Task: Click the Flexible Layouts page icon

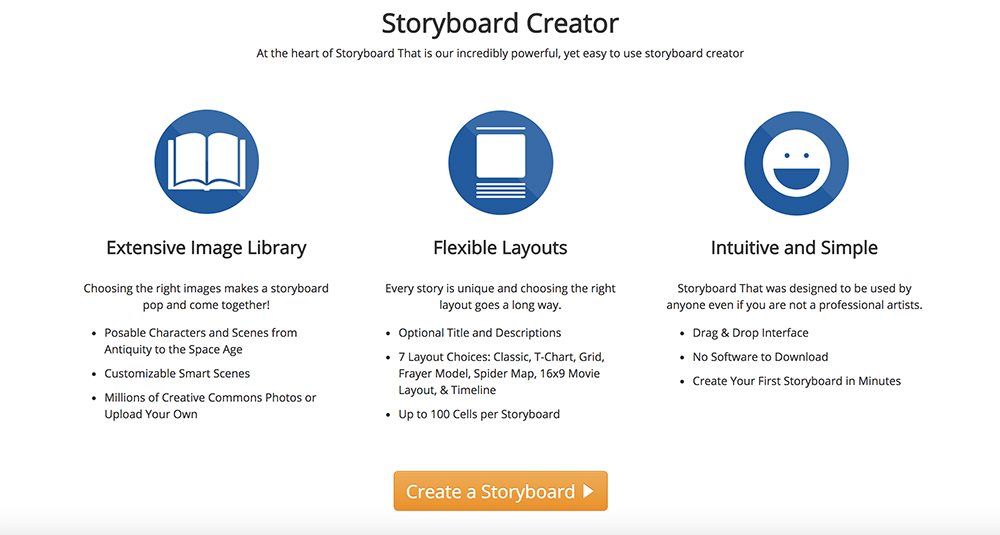Action: click(x=501, y=162)
